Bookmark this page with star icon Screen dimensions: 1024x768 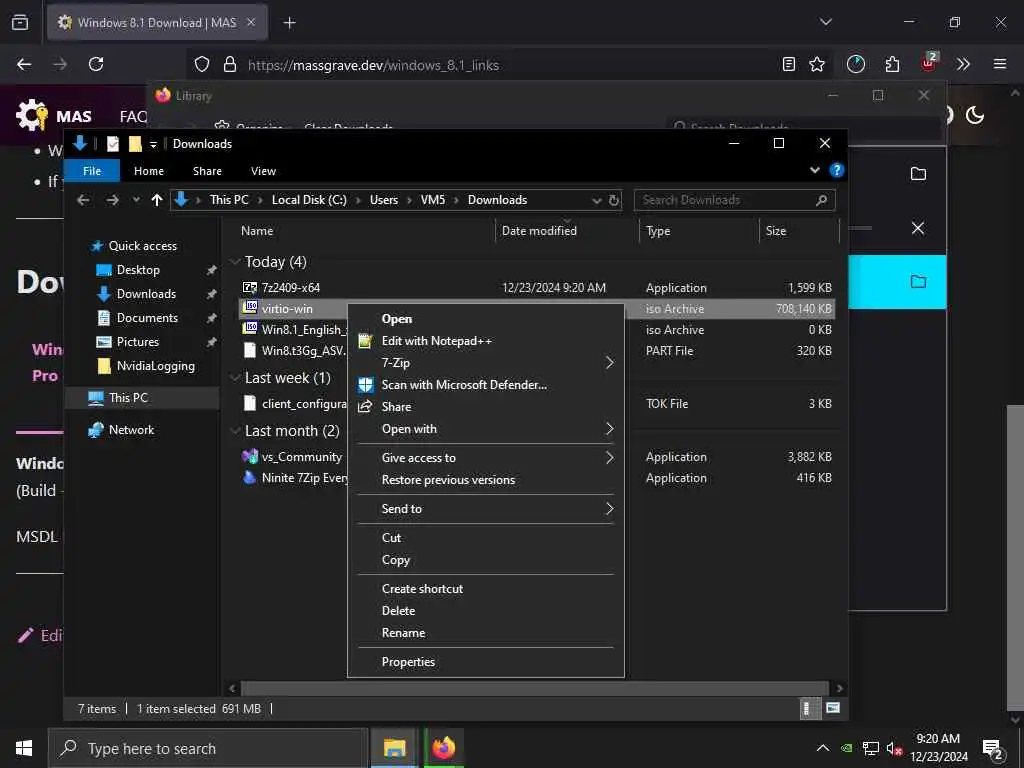tap(817, 64)
